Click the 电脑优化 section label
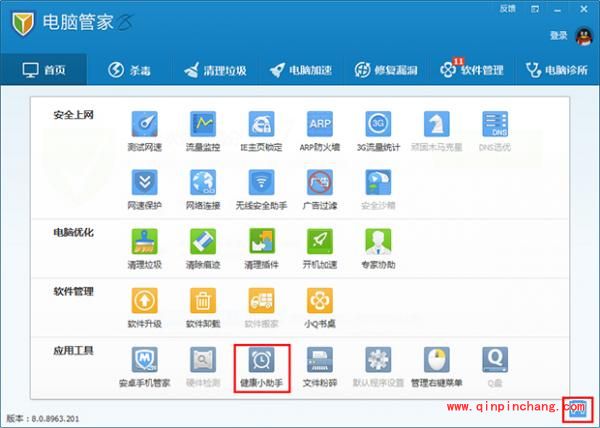This screenshot has width=600, height=428. [x=73, y=232]
